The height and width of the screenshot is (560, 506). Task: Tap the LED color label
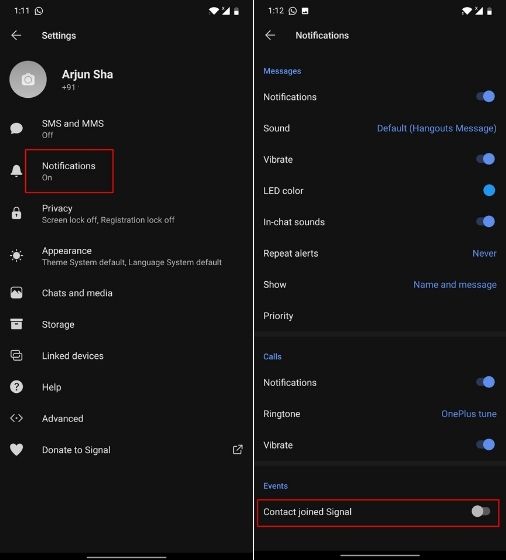[x=283, y=191]
